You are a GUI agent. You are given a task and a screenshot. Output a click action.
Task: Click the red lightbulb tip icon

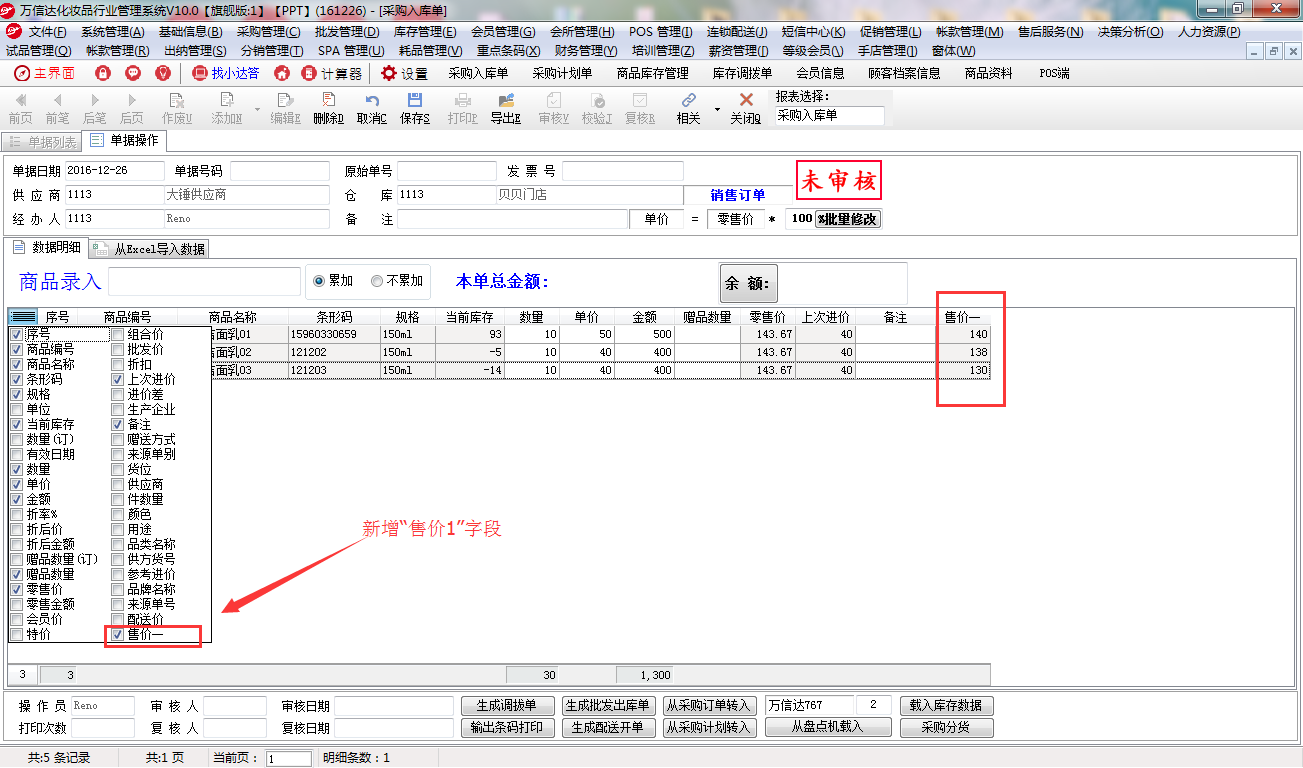pos(163,73)
